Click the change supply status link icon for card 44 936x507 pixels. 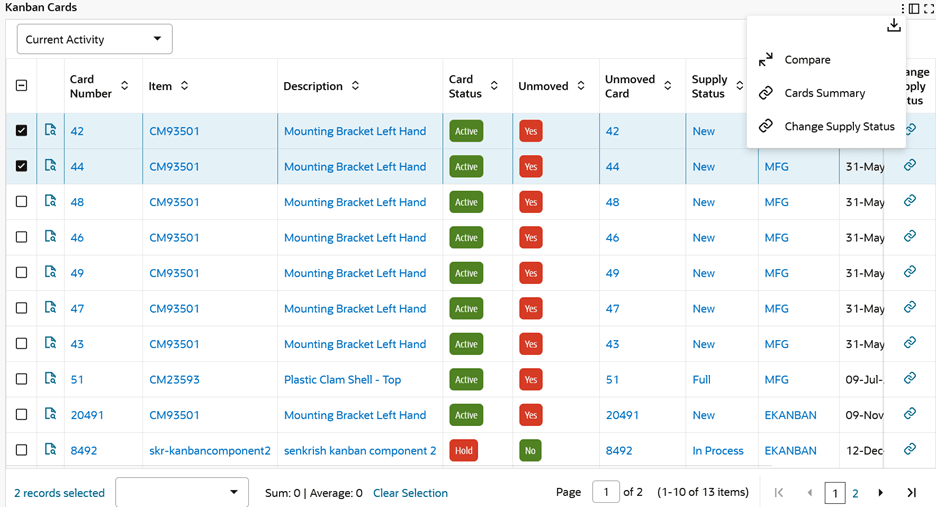click(910, 165)
